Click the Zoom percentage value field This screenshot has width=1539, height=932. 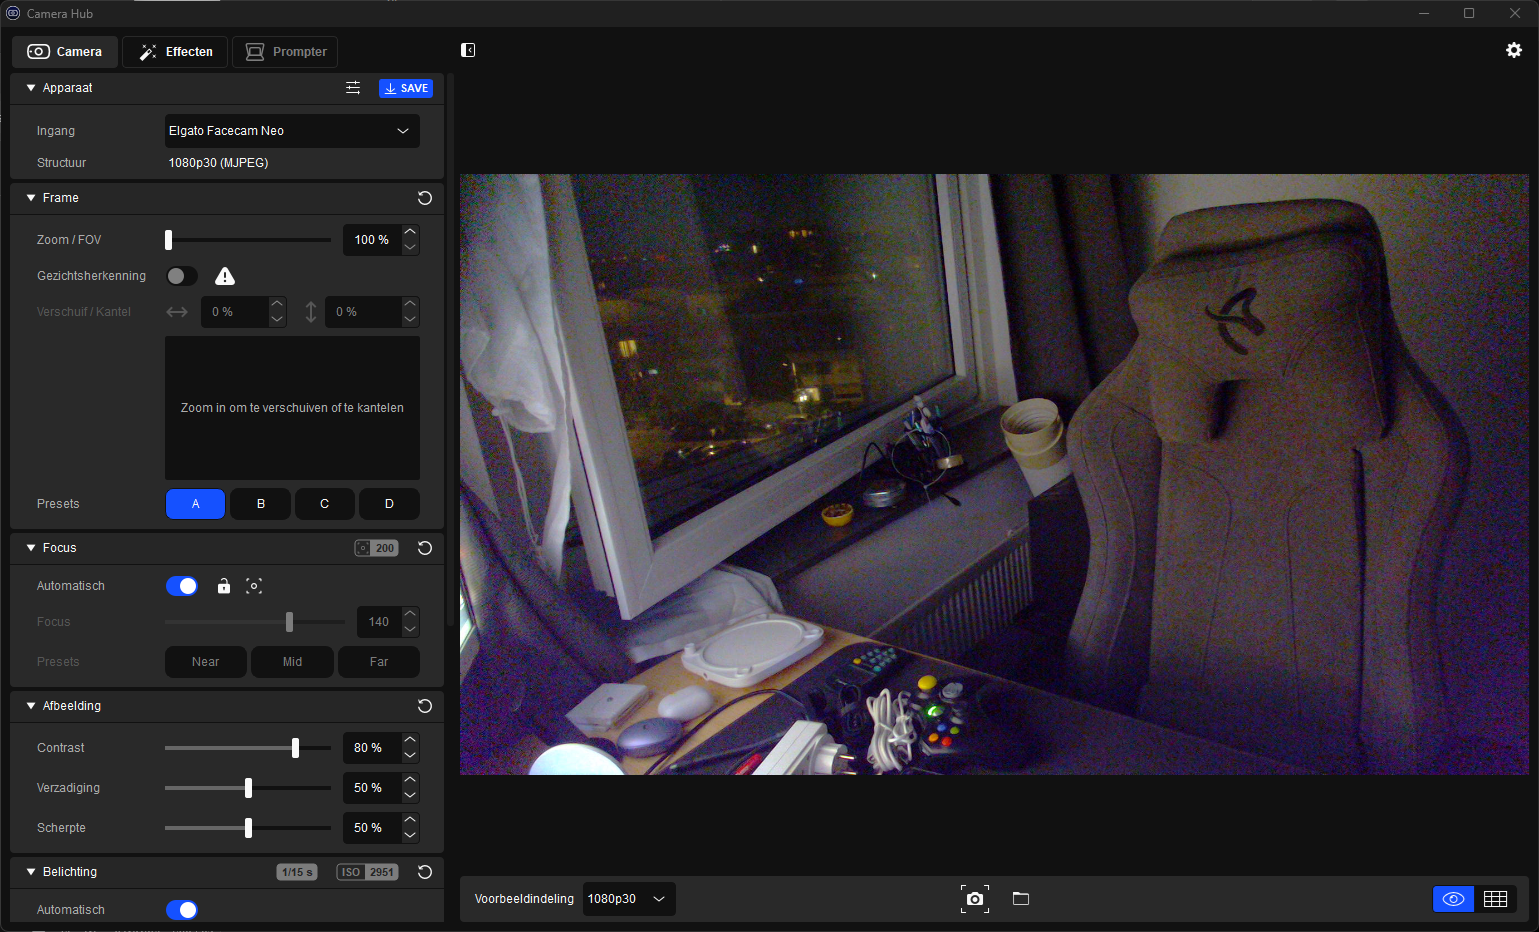pos(372,240)
